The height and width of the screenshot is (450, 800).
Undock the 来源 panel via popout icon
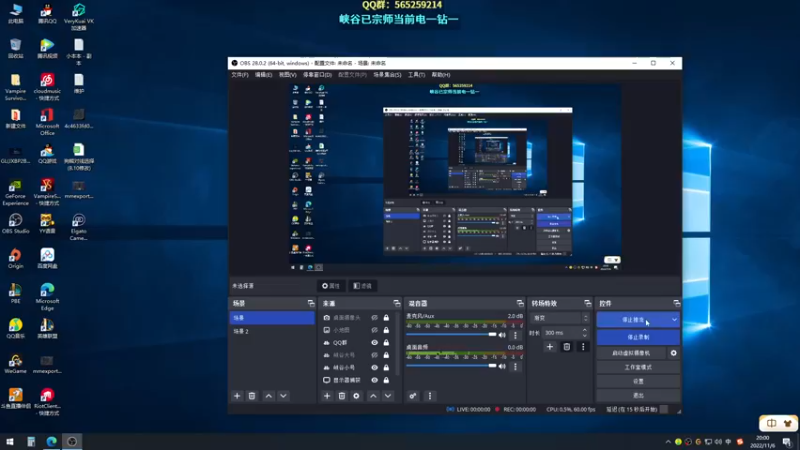396,303
